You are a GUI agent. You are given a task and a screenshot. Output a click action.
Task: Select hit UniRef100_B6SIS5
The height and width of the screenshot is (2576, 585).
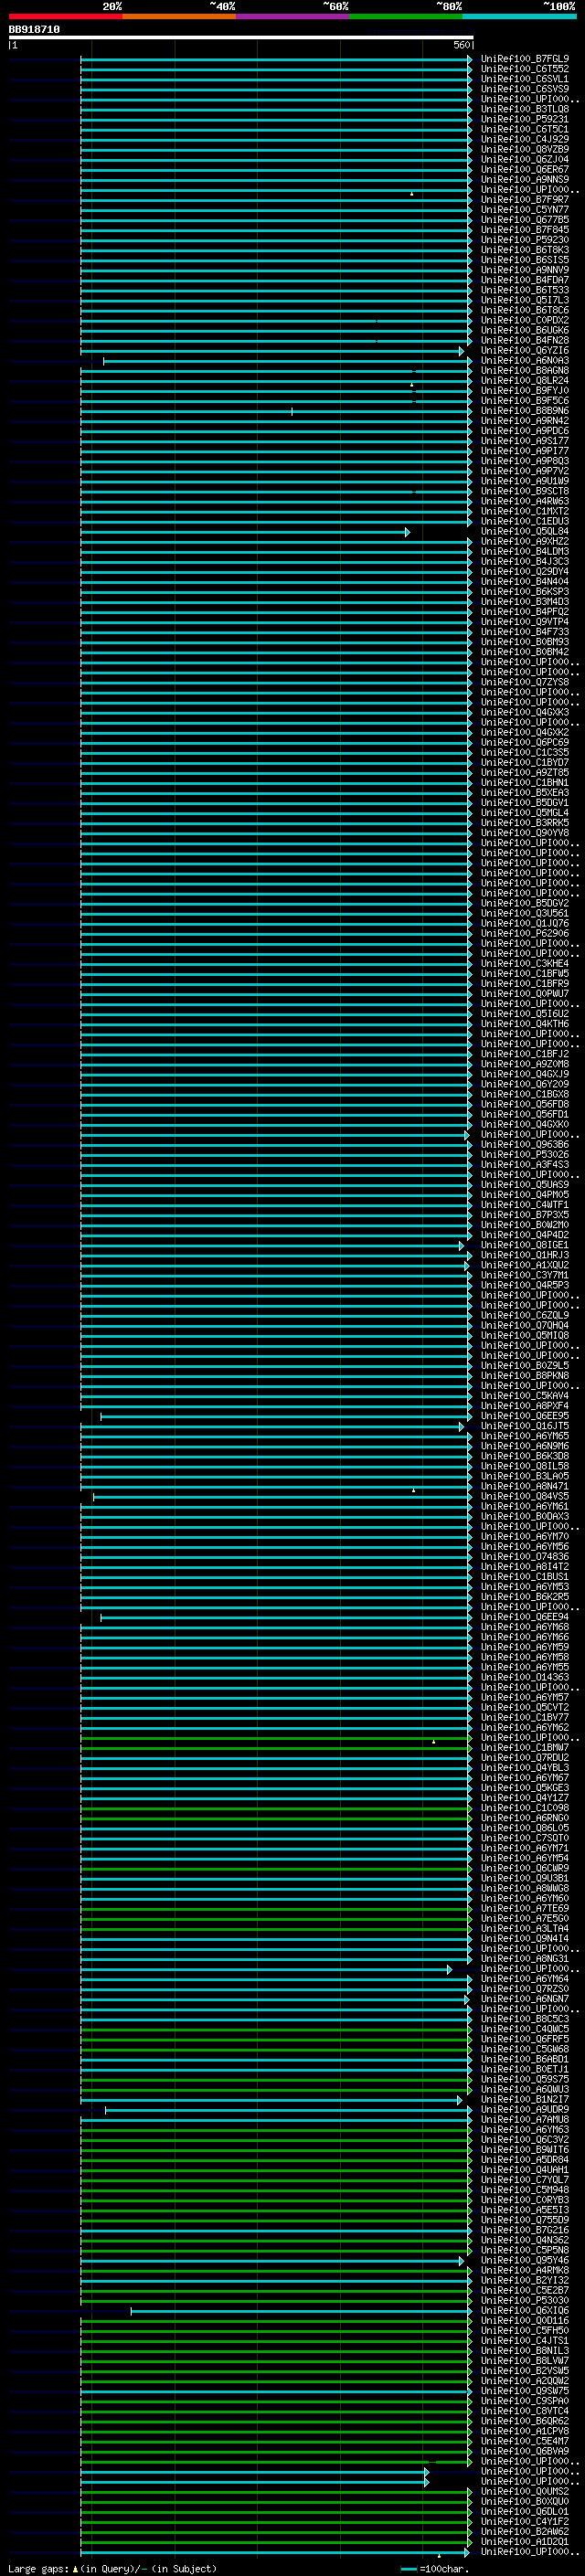pos(524,260)
